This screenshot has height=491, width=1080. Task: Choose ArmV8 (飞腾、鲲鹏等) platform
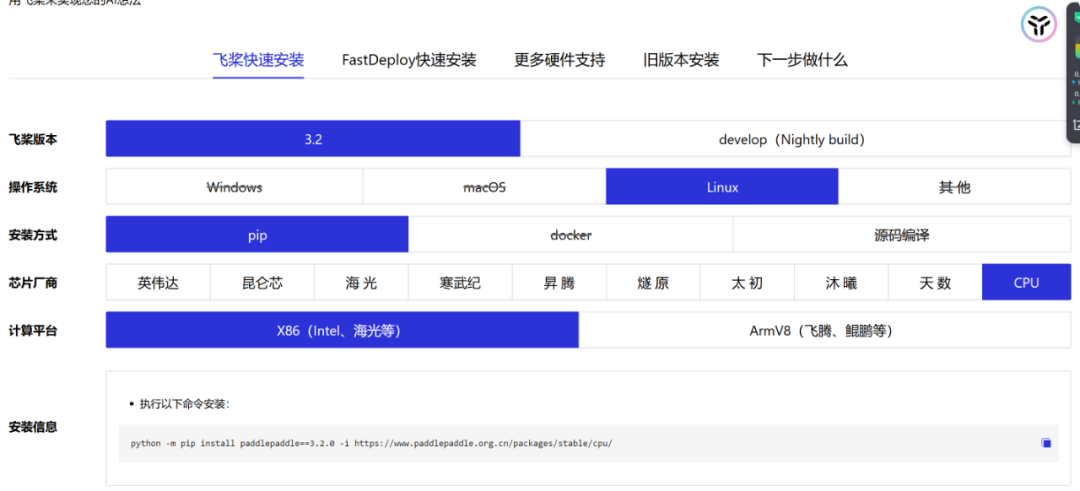[825, 331]
